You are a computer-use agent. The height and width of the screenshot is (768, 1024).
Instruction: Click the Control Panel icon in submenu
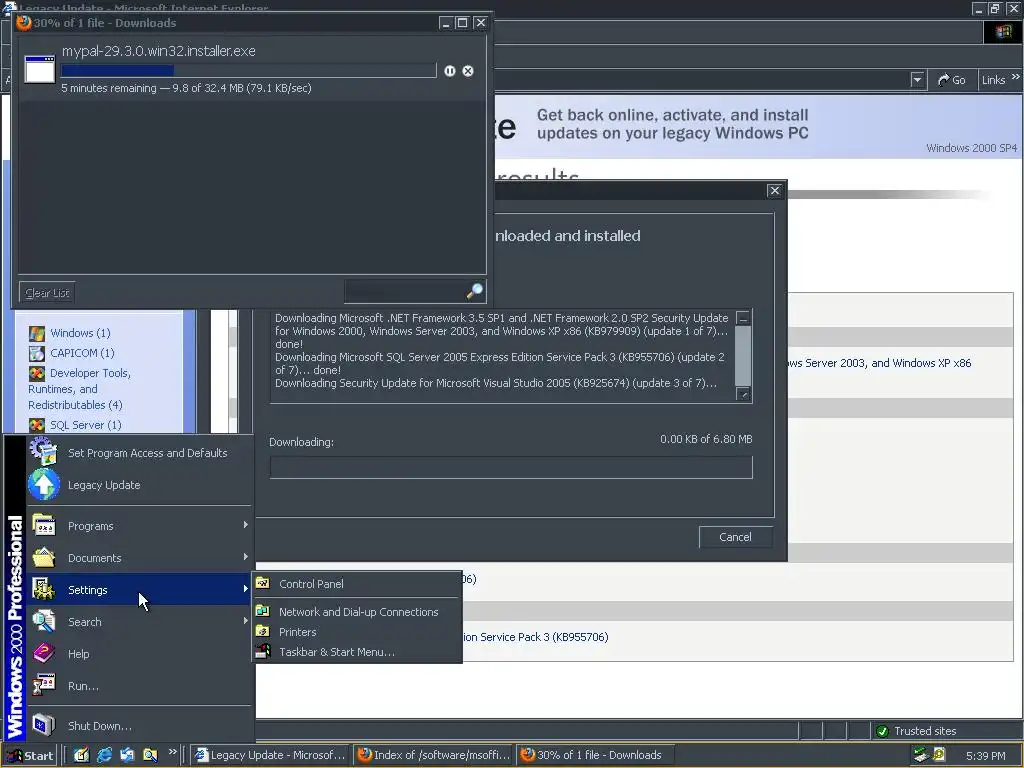click(263, 583)
